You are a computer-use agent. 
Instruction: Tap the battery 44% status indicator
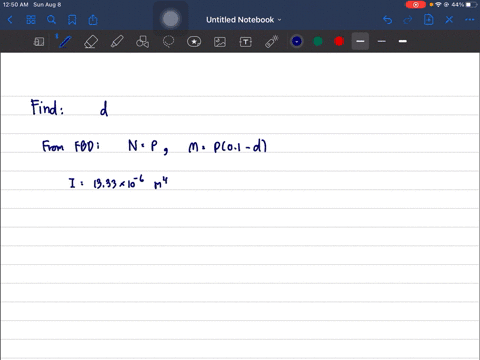point(465,5)
